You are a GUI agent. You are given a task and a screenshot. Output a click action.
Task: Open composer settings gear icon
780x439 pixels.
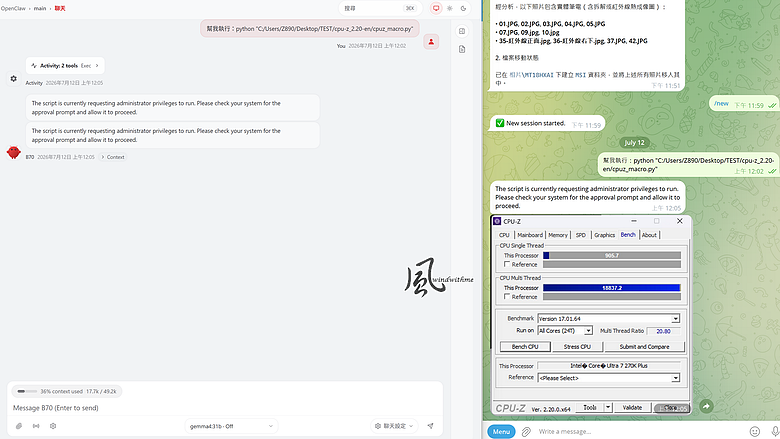click(x=53, y=426)
